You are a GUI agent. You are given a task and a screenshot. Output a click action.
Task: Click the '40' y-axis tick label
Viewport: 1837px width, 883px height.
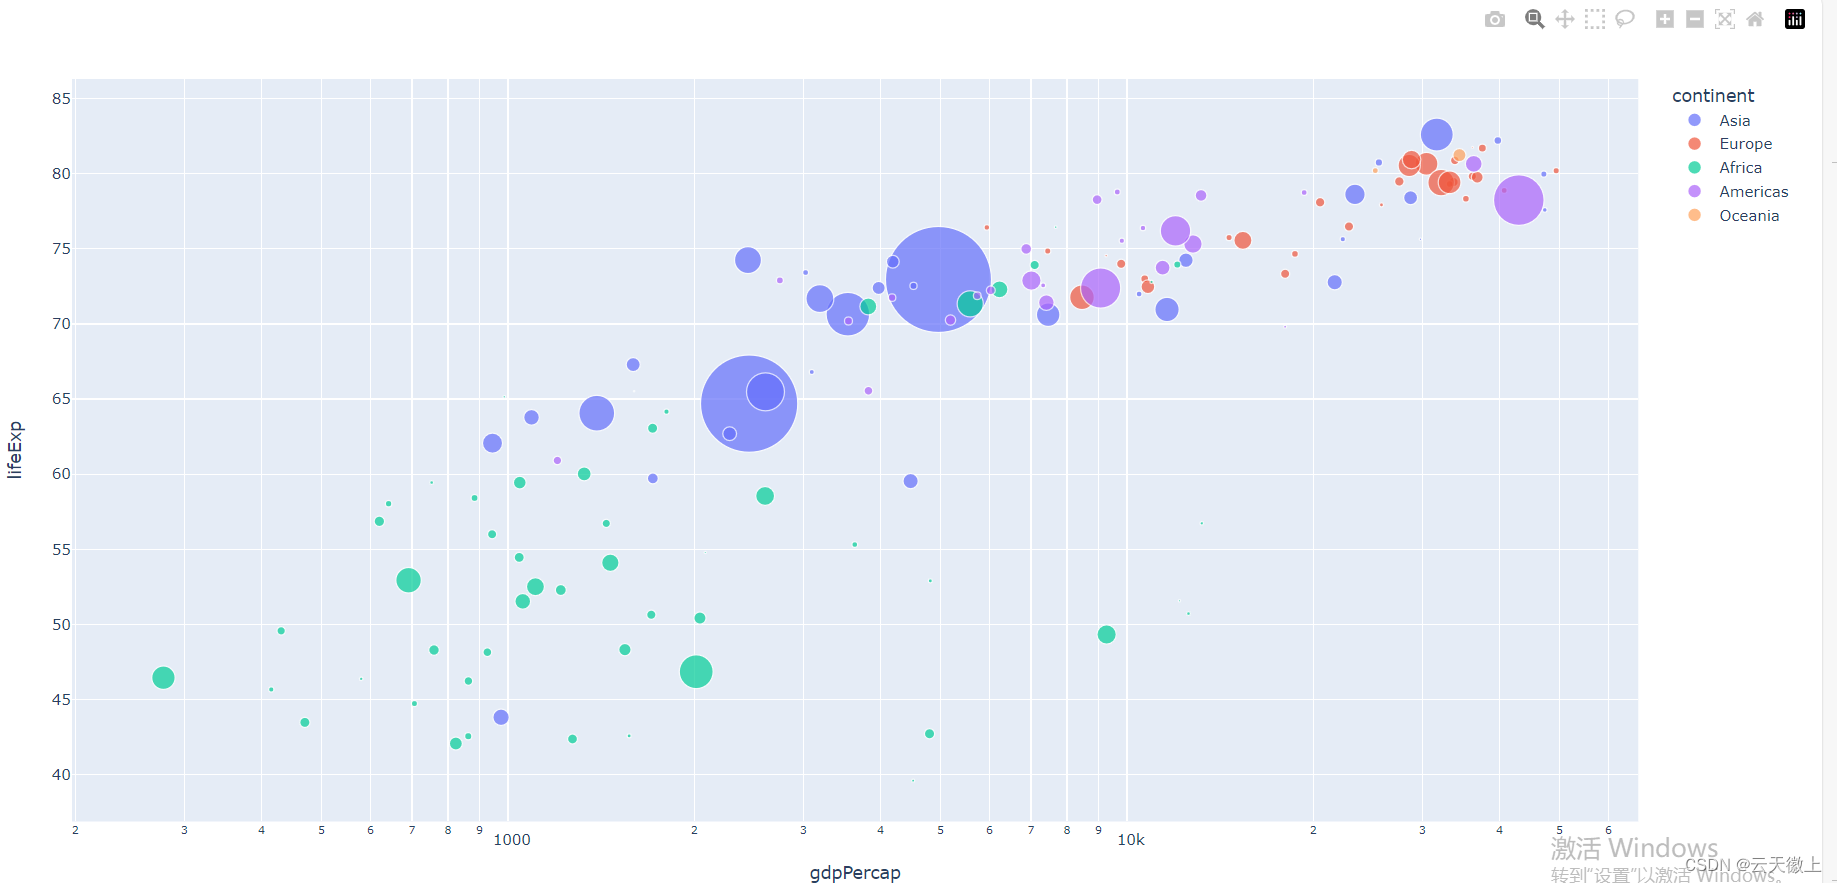pyautogui.click(x=62, y=775)
